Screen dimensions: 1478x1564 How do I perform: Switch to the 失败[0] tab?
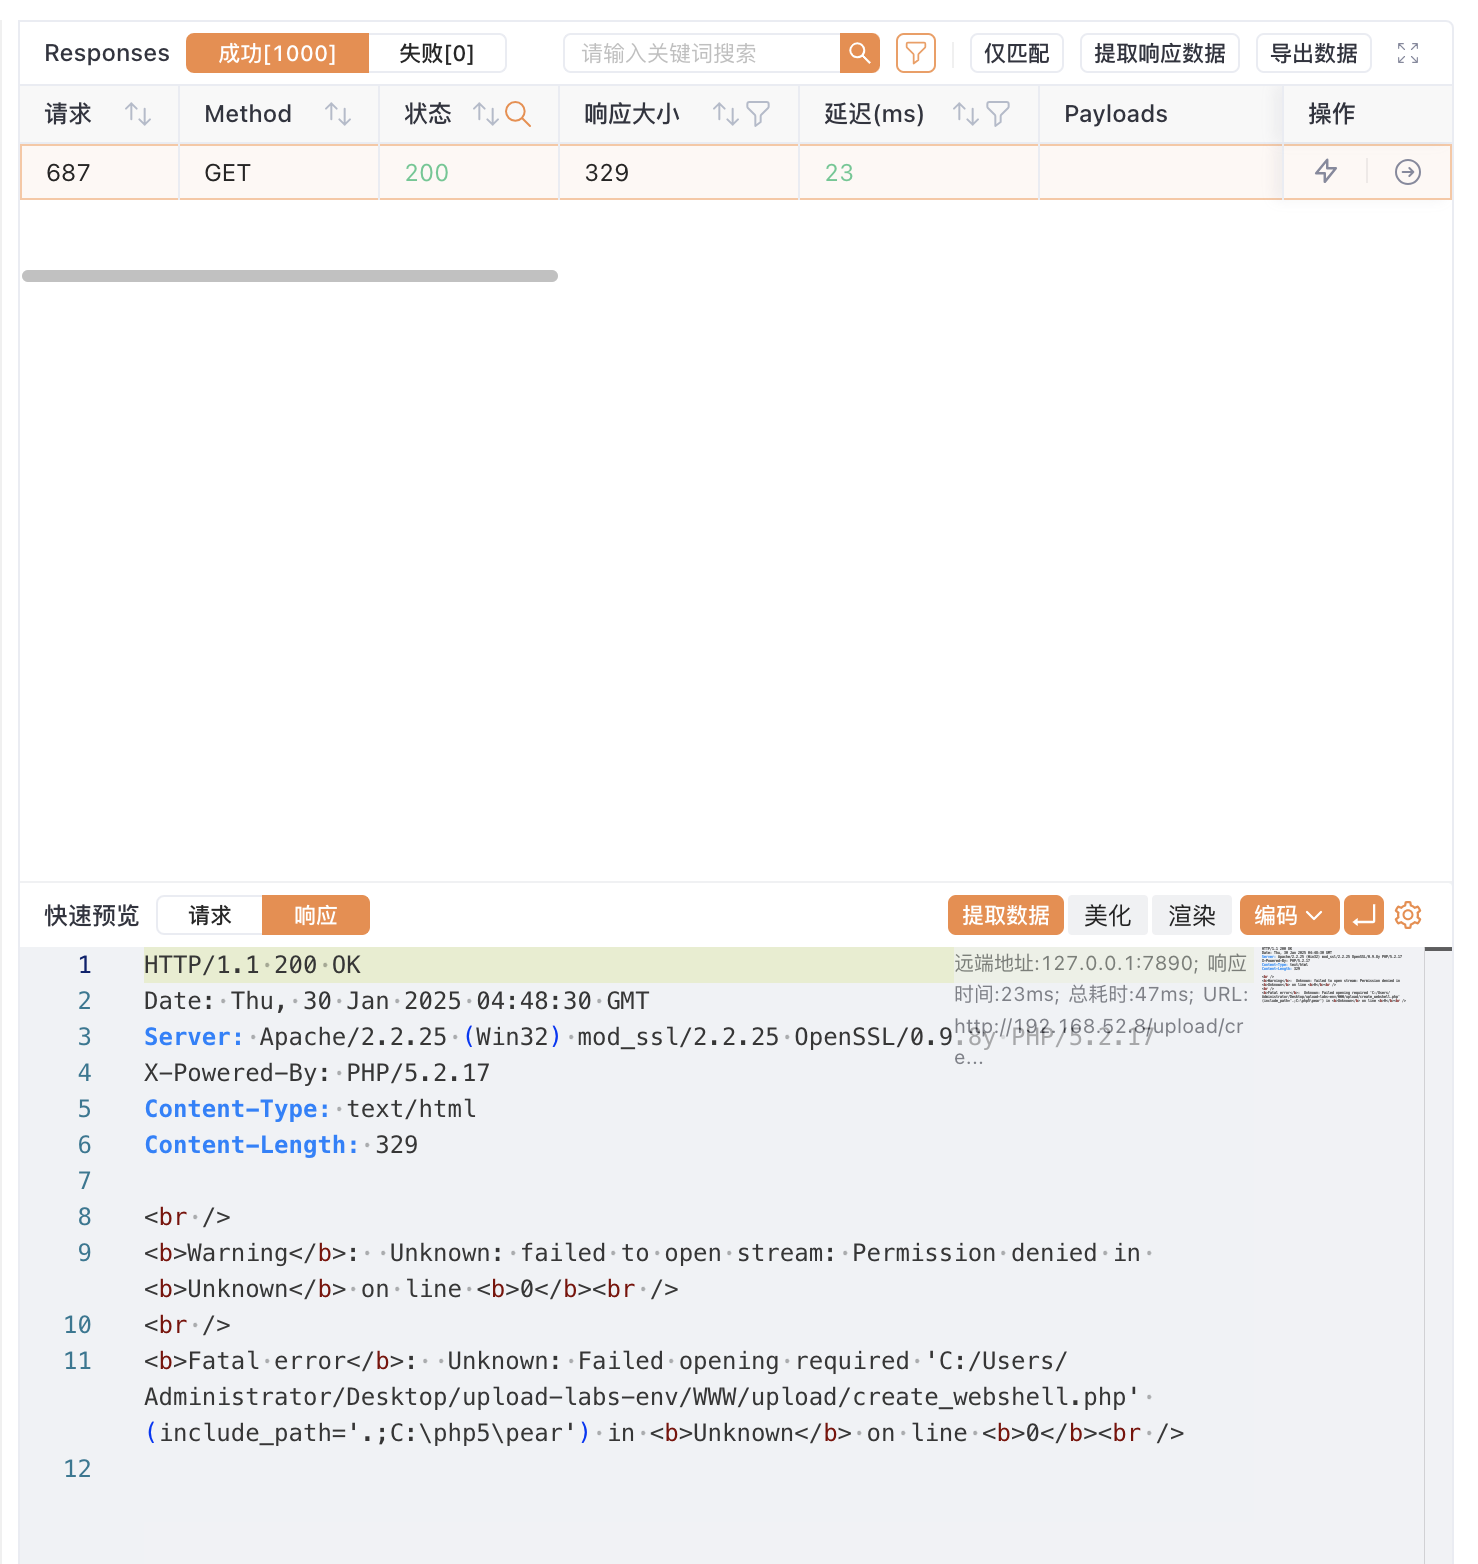[x=436, y=53]
